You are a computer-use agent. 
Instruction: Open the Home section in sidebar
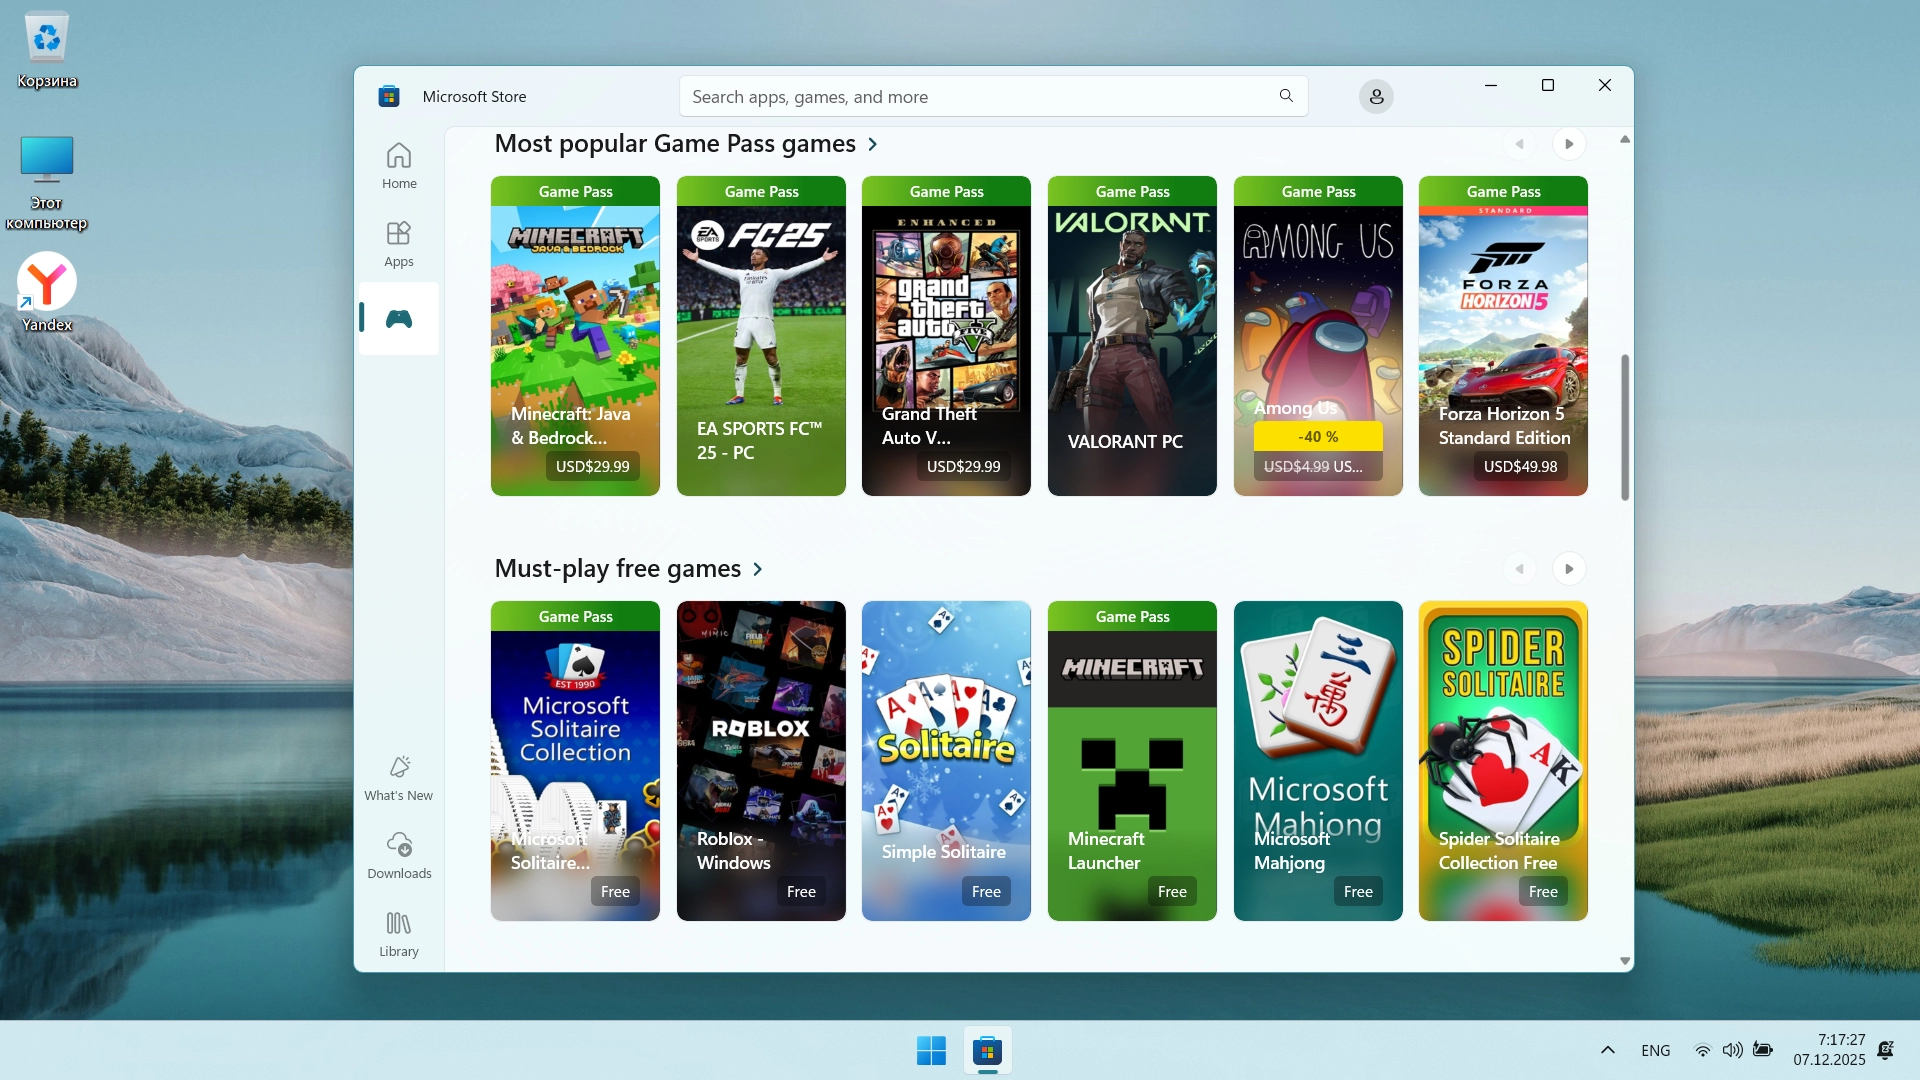(x=398, y=166)
